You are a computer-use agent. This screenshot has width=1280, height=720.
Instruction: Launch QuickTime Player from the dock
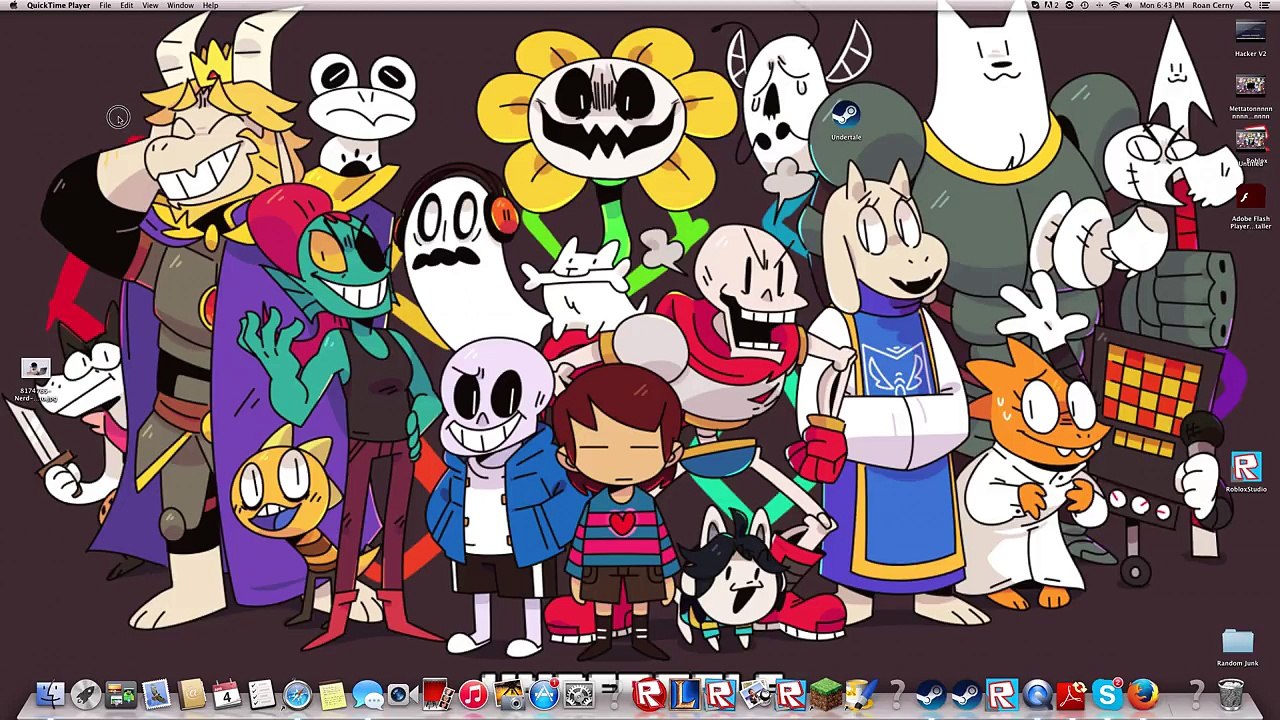pos(1038,695)
